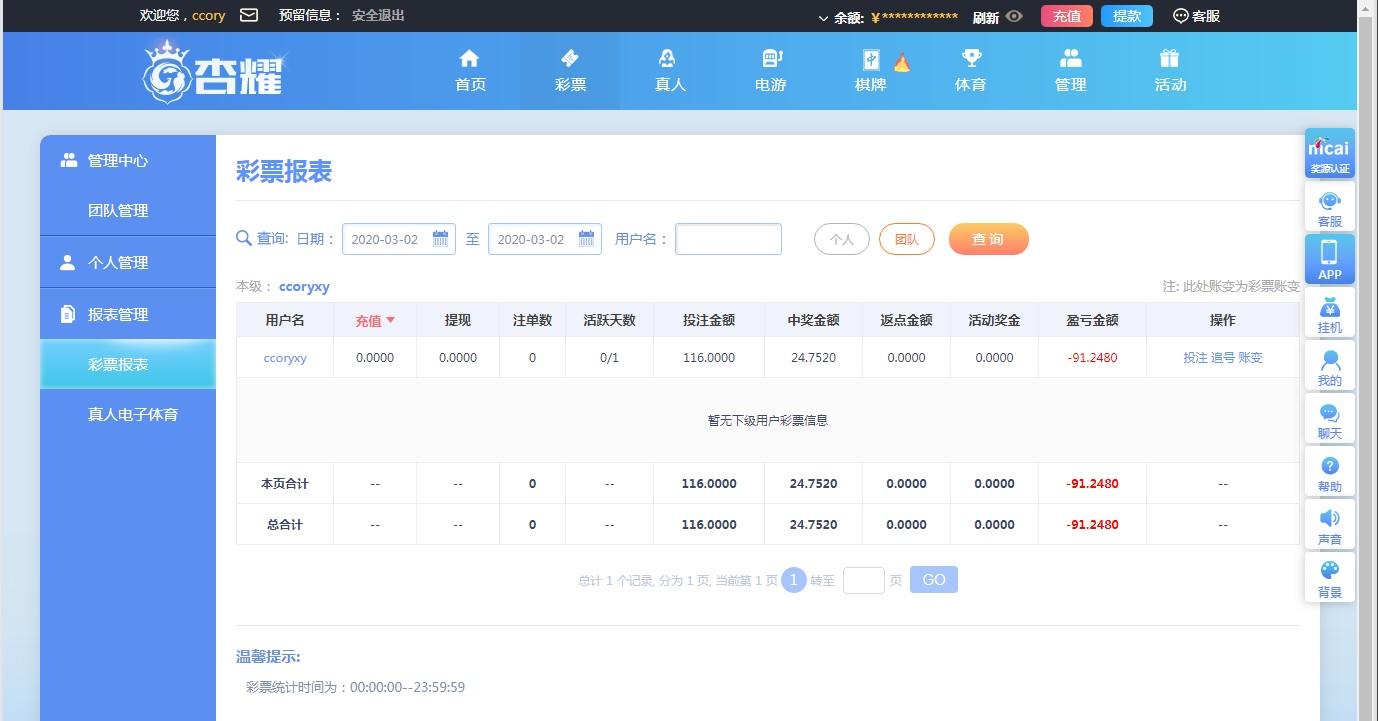Screen dimensions: 1378x721
Task: Click 0/1 active days cell
Action: click(609, 358)
